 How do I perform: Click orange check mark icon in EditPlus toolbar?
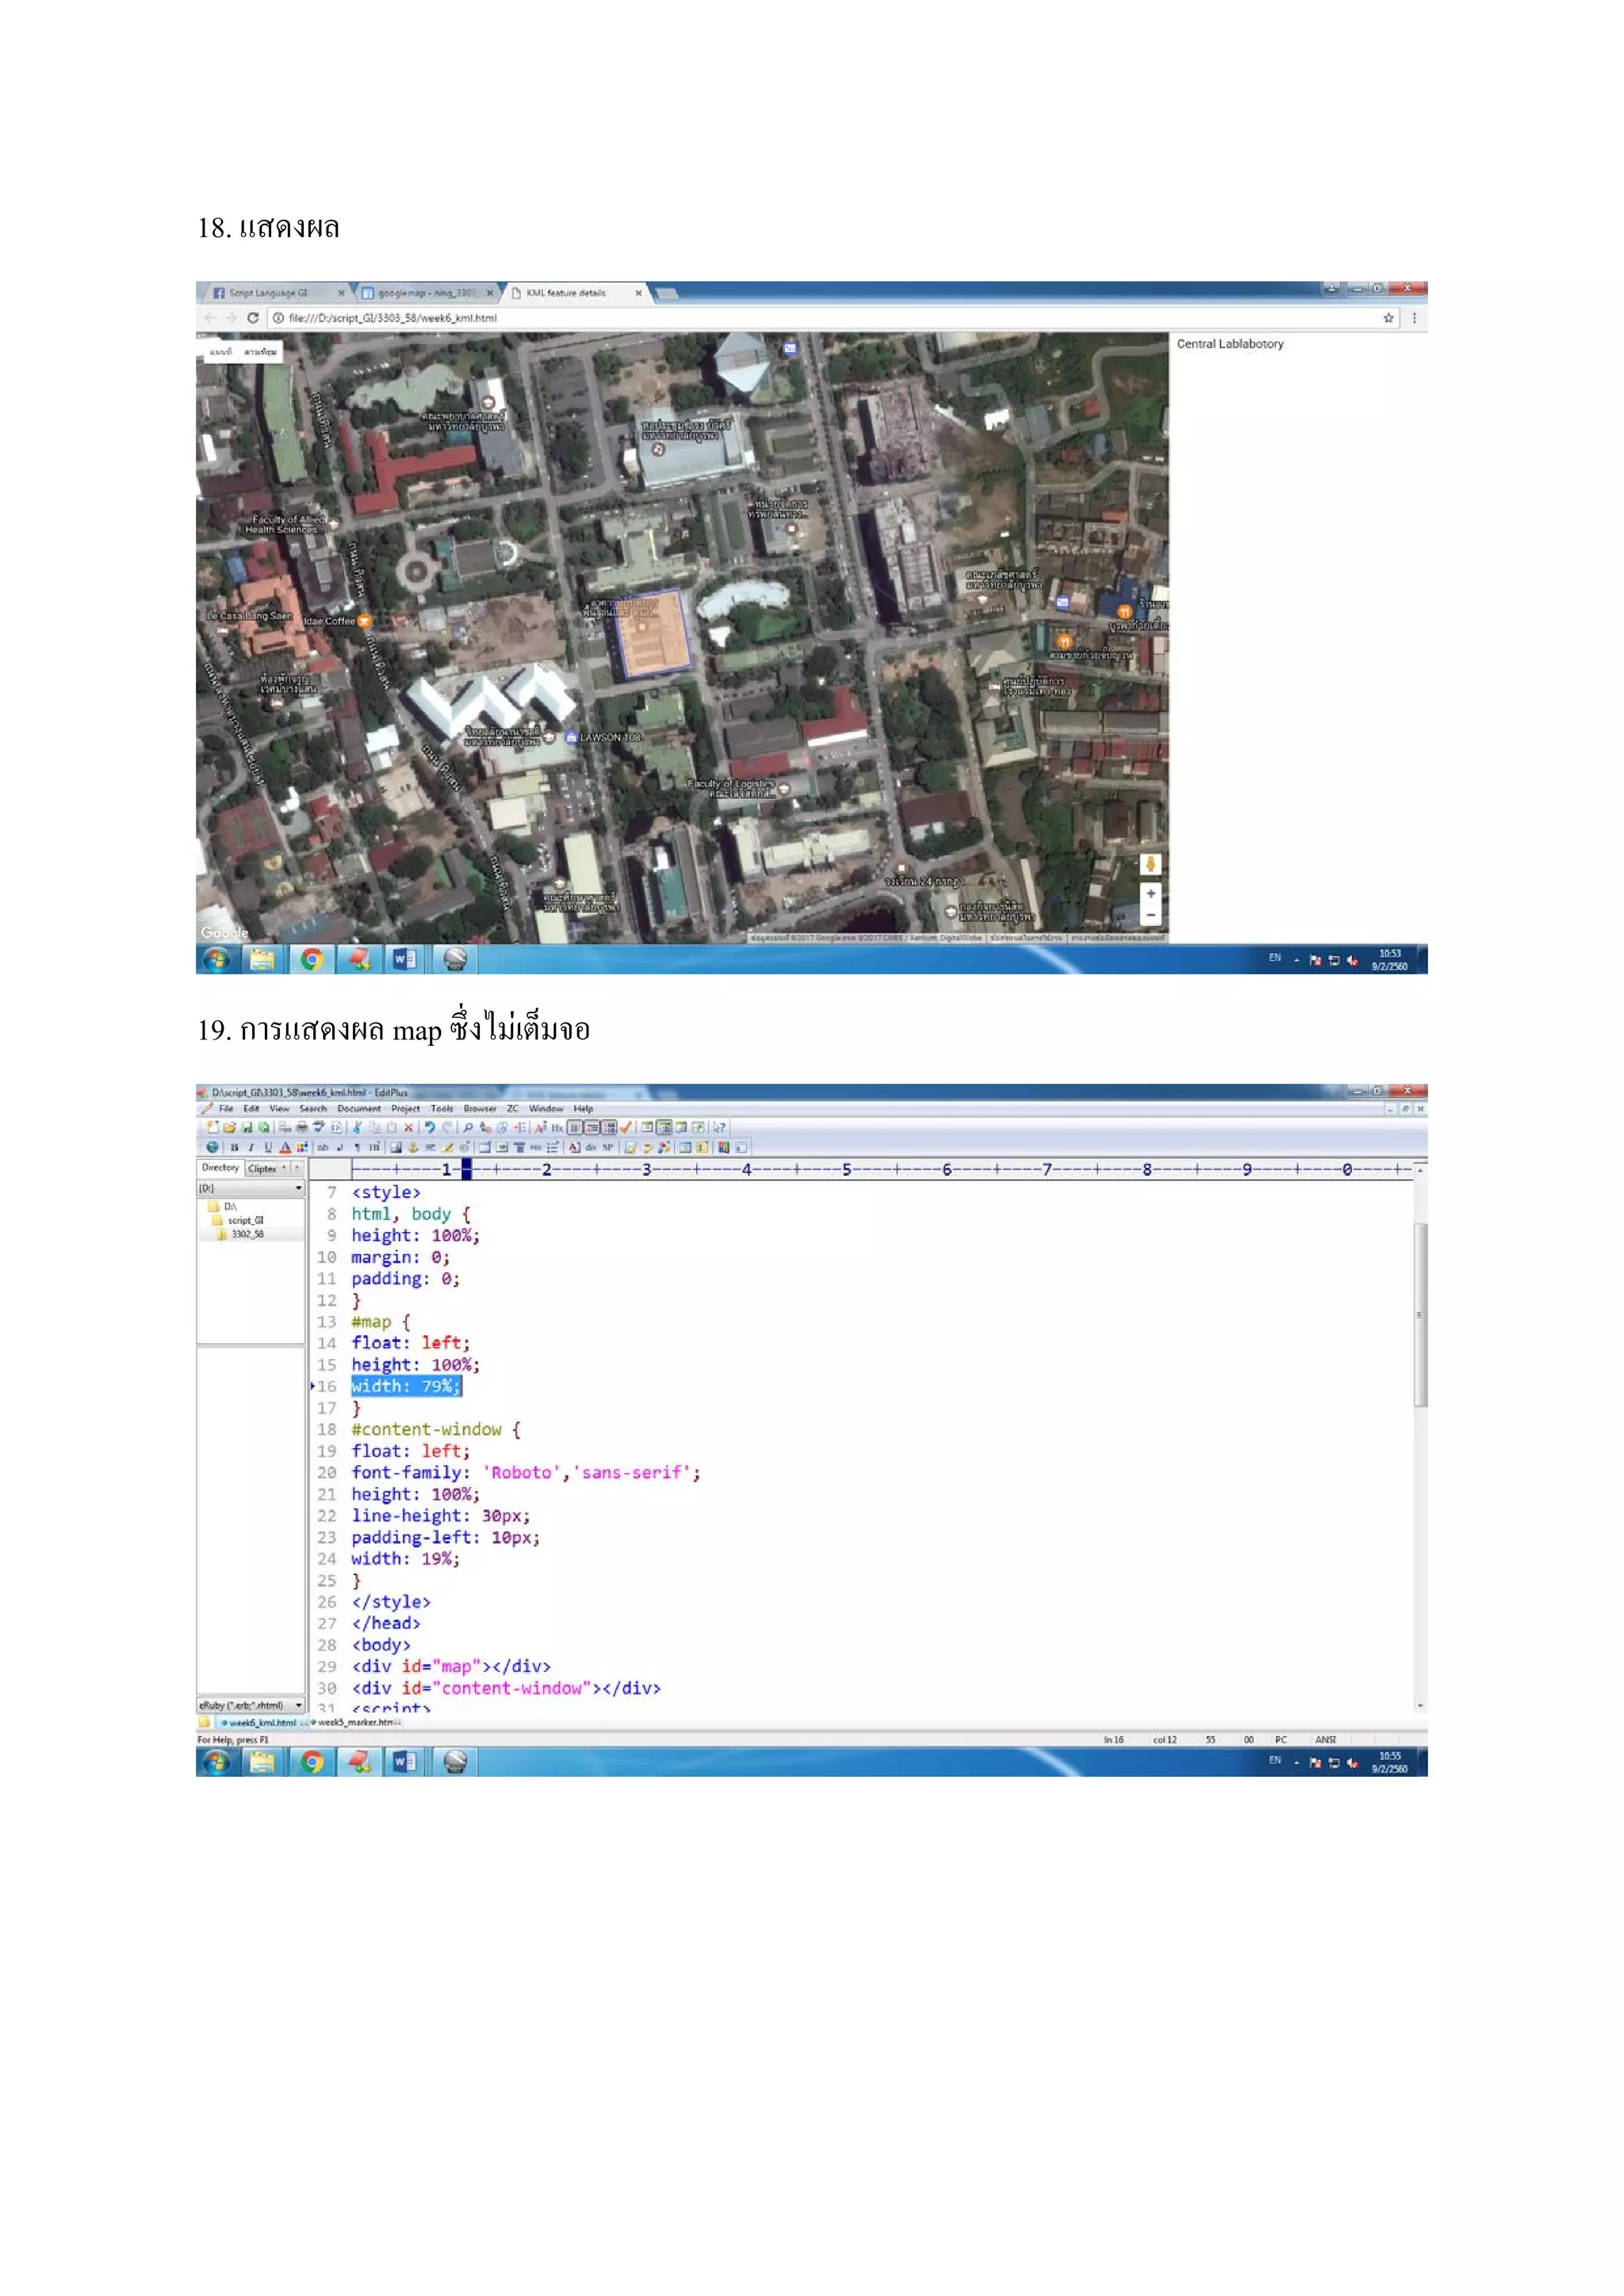click(625, 1128)
